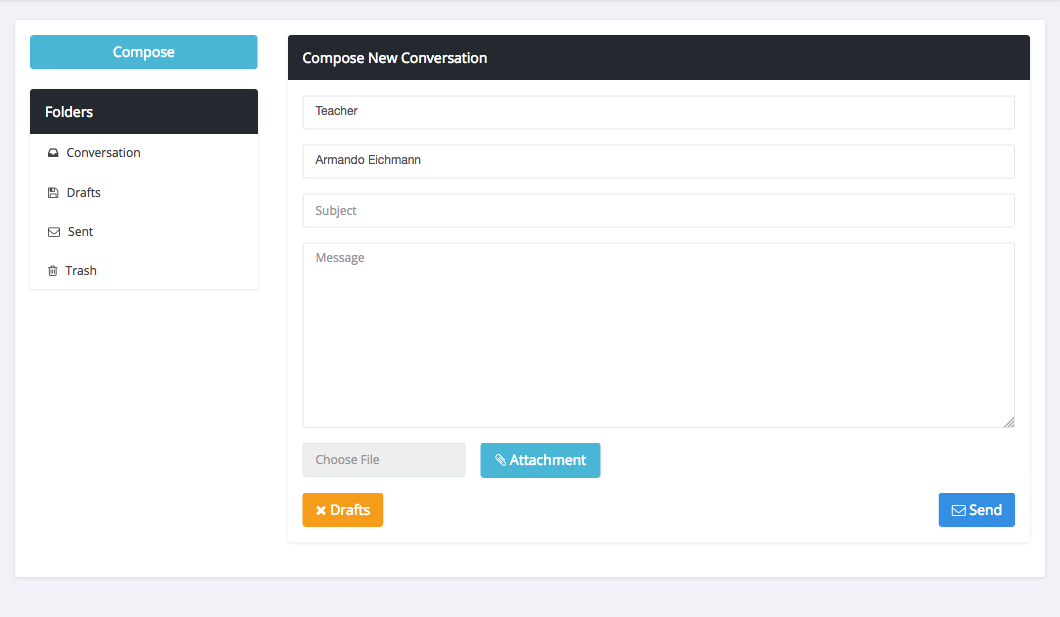This screenshot has width=1060, height=617.
Task: Save message with orange Drafts button
Action: (343, 510)
